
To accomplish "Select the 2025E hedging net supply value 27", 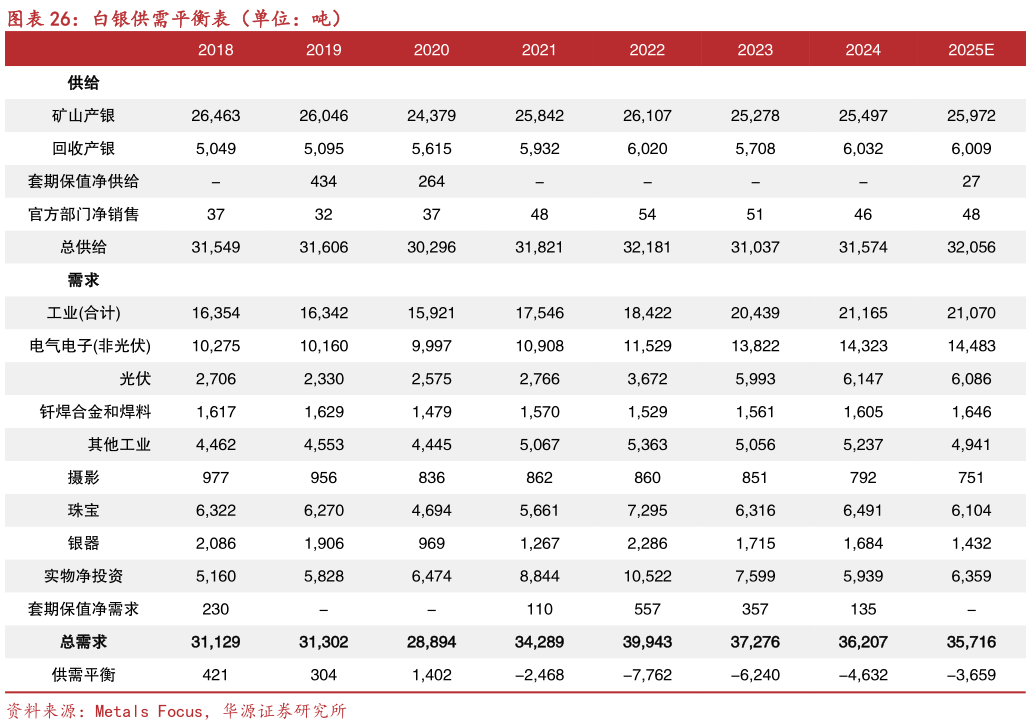I will 971,182.
